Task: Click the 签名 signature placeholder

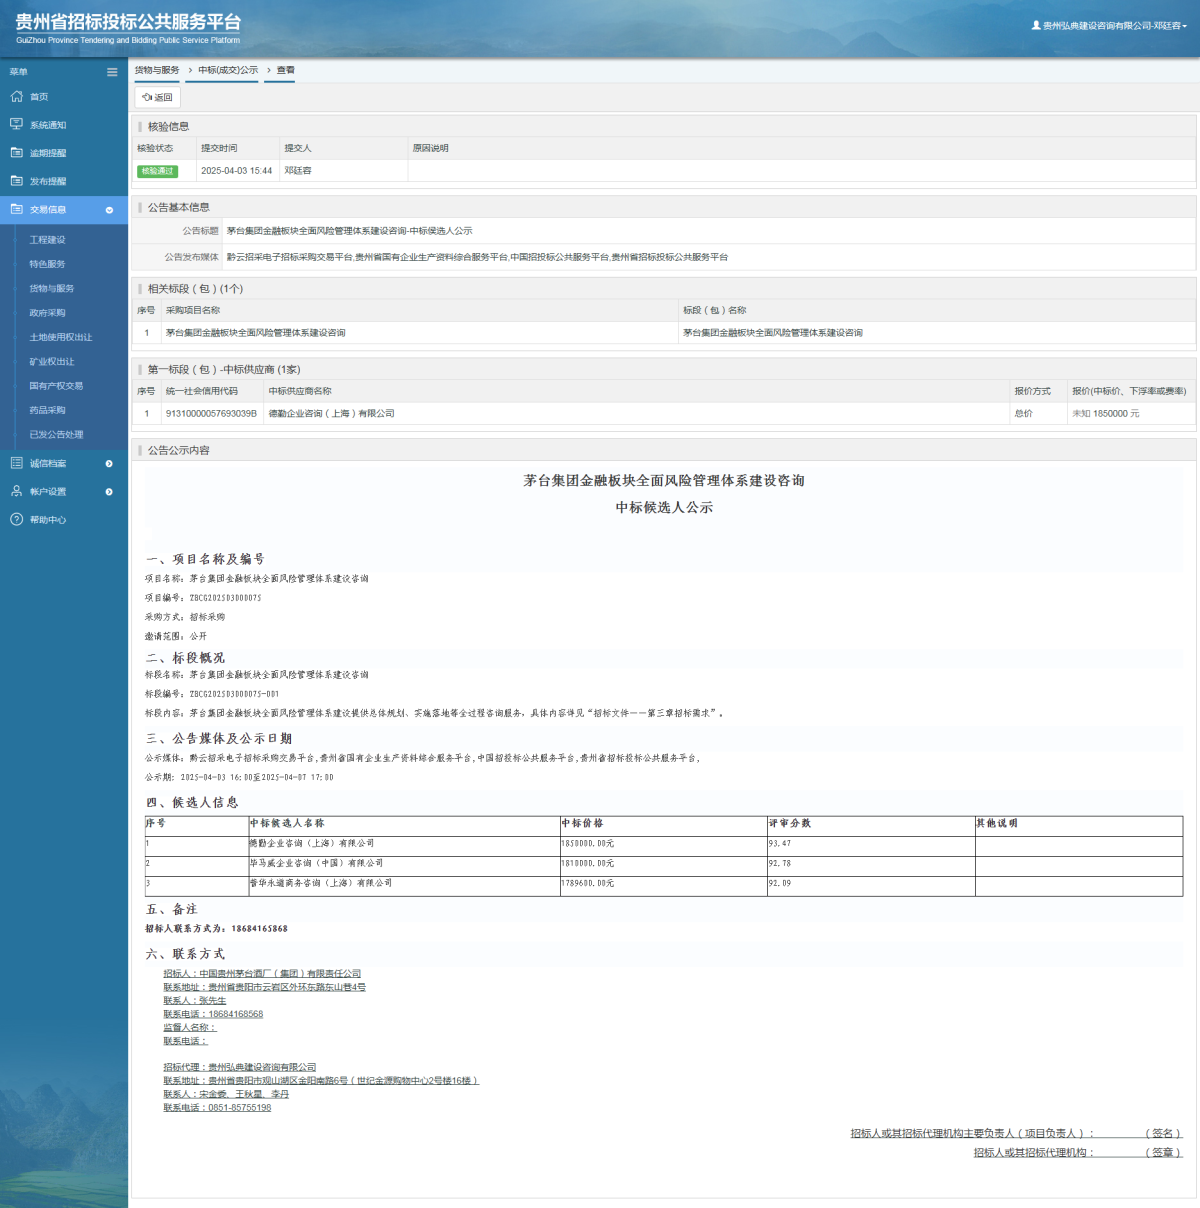Action: point(1163,1133)
